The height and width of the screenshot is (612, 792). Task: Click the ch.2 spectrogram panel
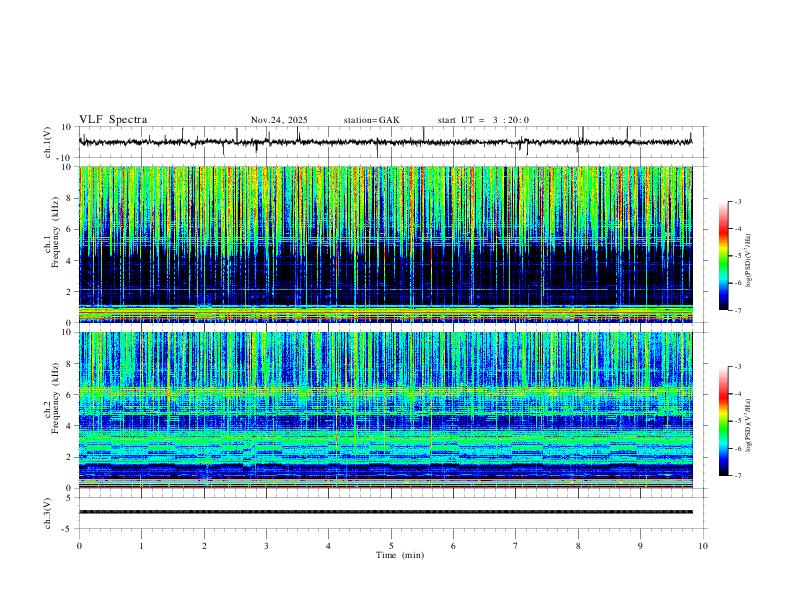click(x=386, y=410)
